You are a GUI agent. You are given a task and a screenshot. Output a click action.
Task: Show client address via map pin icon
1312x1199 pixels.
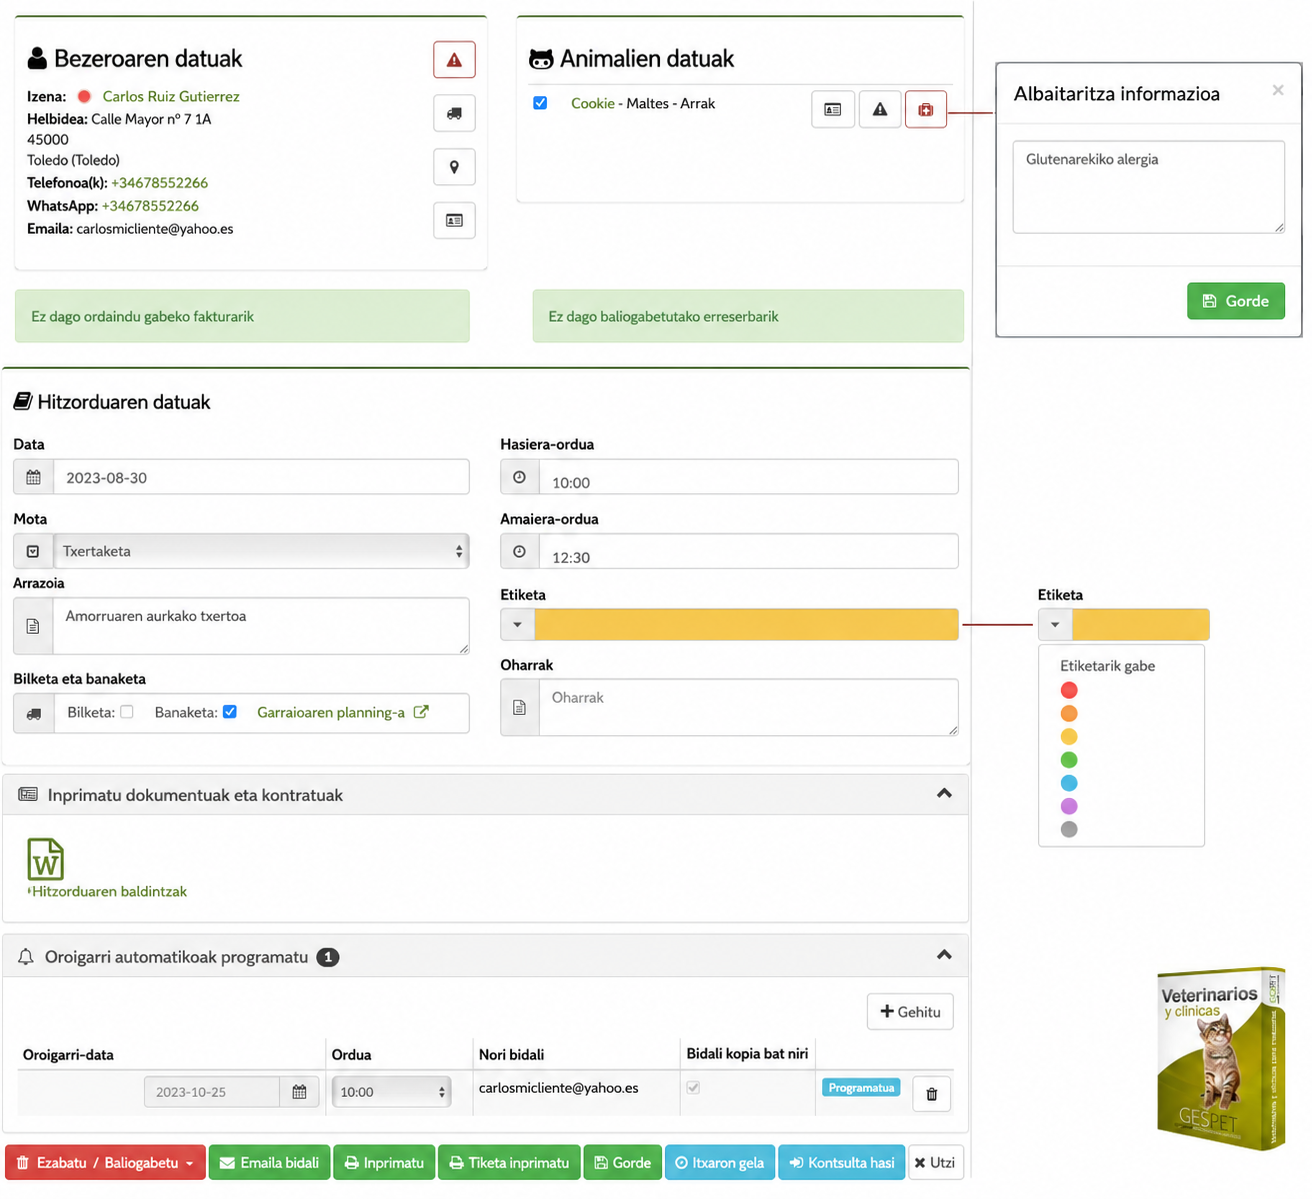pyautogui.click(x=454, y=167)
